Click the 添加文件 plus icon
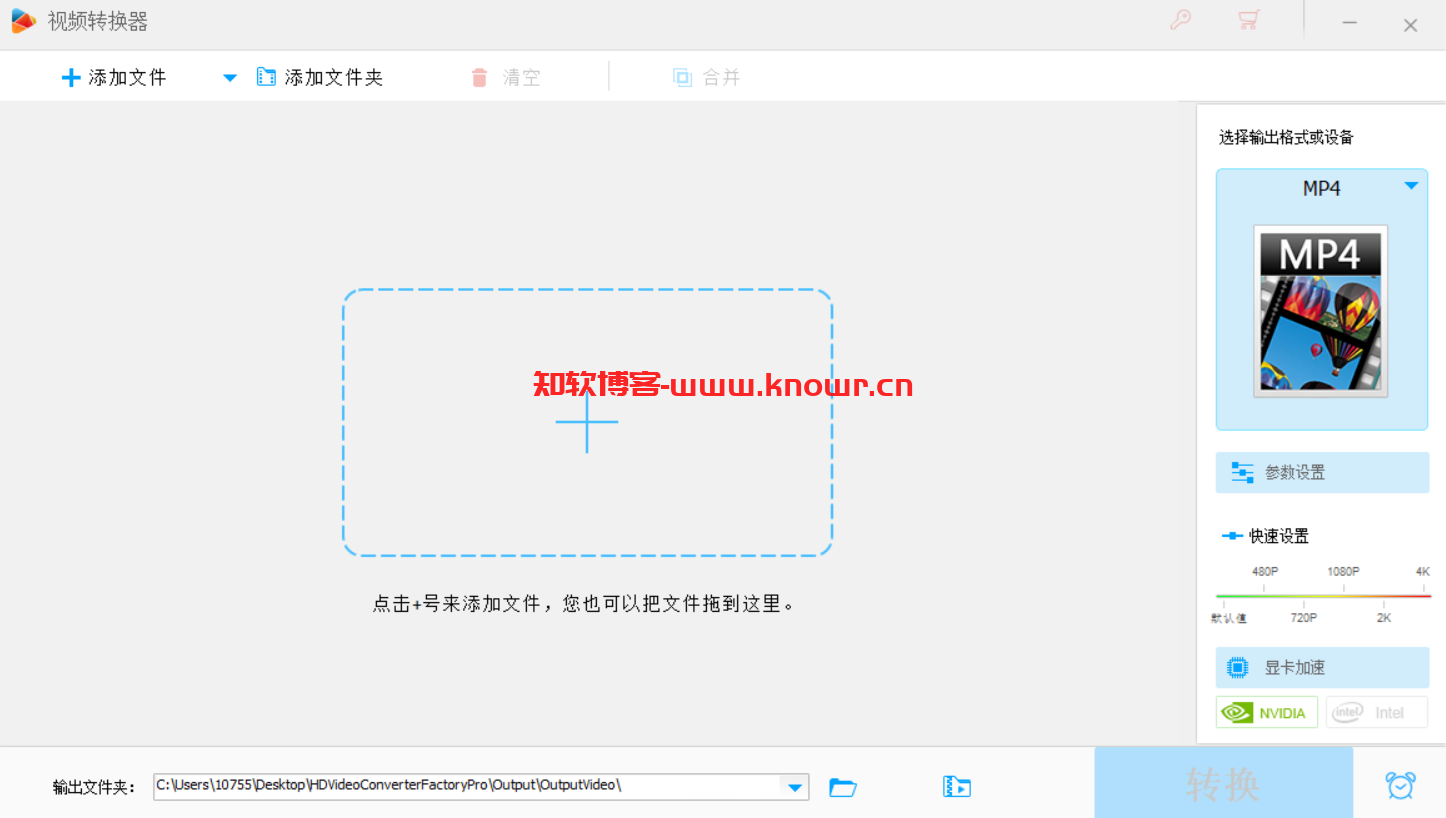1446x818 pixels. (71, 78)
